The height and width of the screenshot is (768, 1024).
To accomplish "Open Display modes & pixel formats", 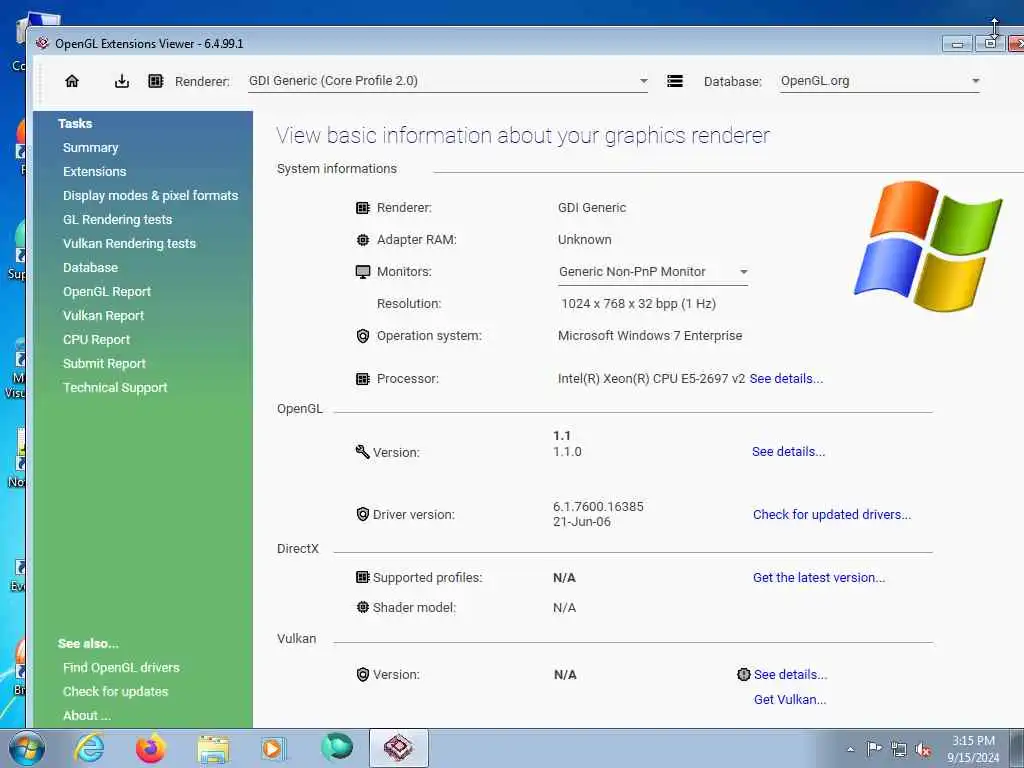I will tap(151, 195).
